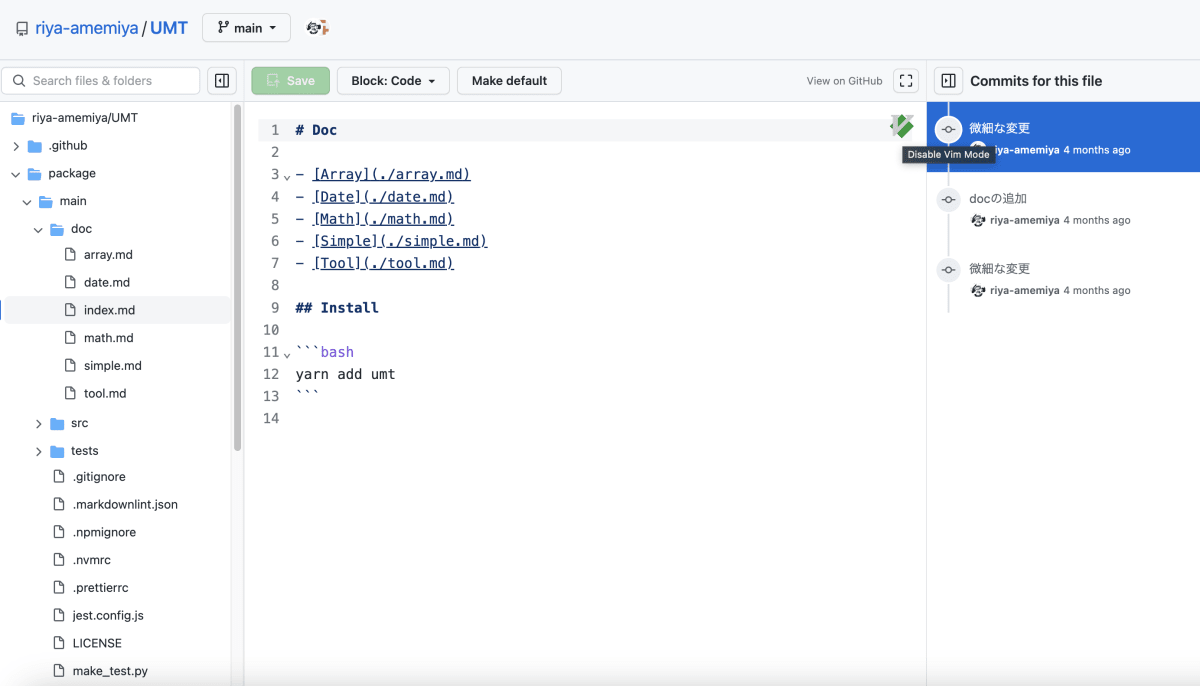Open the View on GitHub link

[x=845, y=81]
